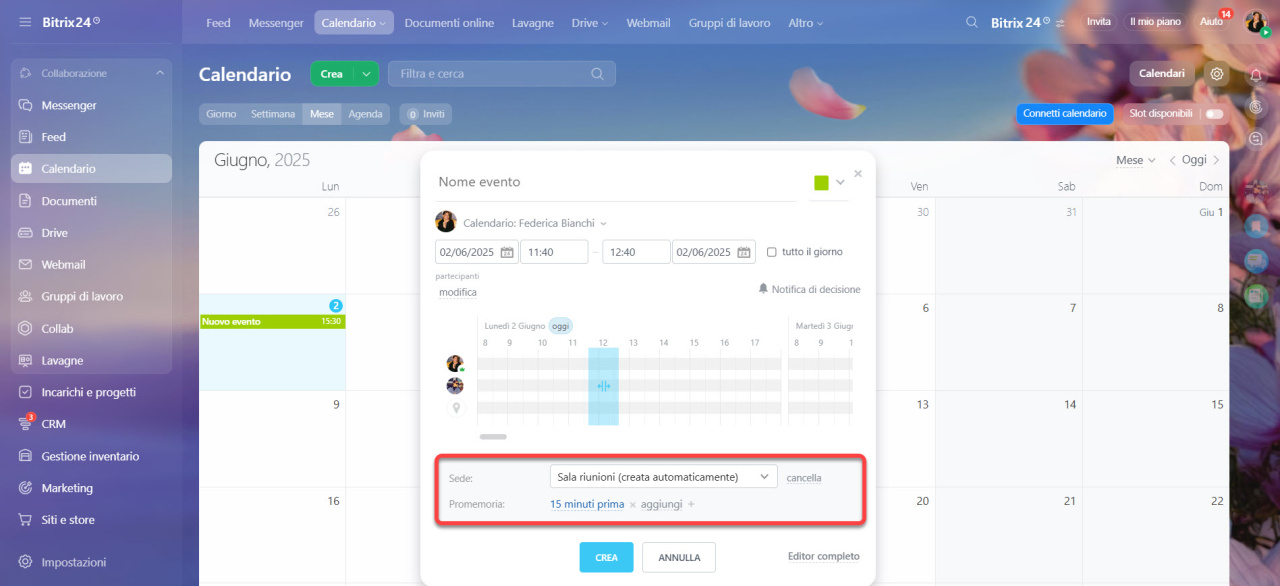The height and width of the screenshot is (586, 1280).
Task: Open Documenti online in top navigation
Action: (x=449, y=22)
